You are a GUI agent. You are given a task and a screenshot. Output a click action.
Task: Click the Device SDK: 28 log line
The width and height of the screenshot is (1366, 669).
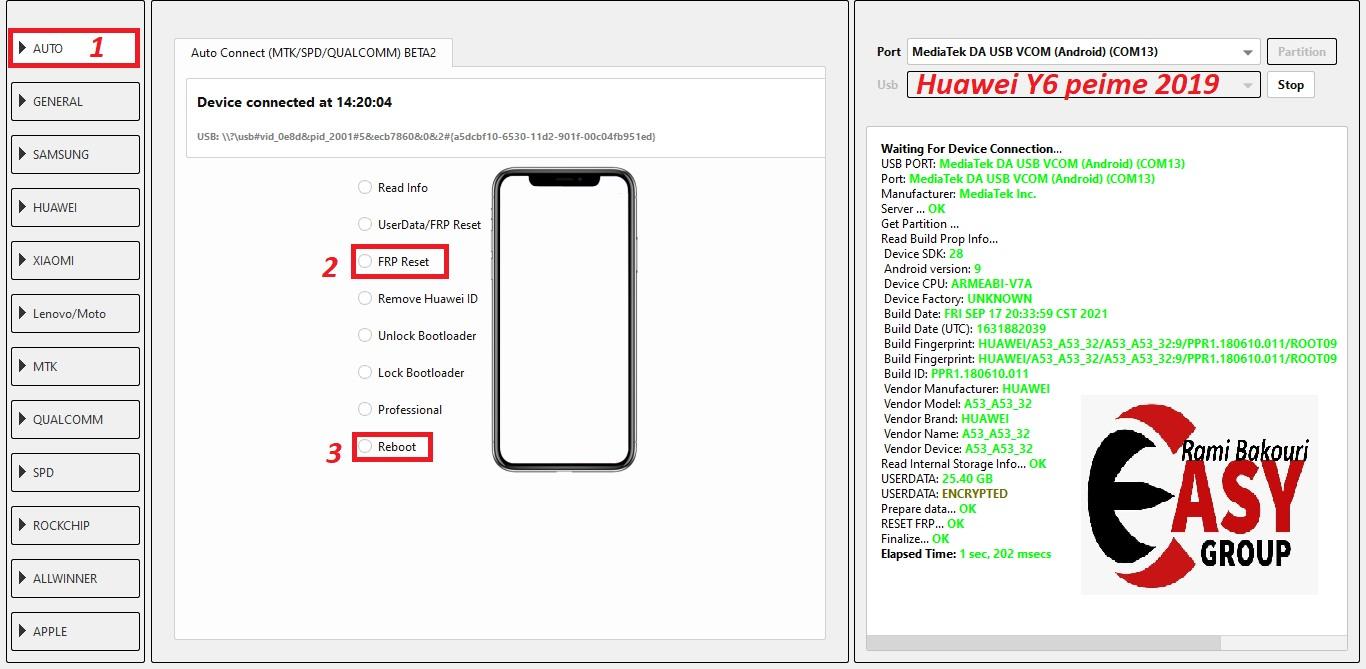pyautogui.click(x=923, y=254)
